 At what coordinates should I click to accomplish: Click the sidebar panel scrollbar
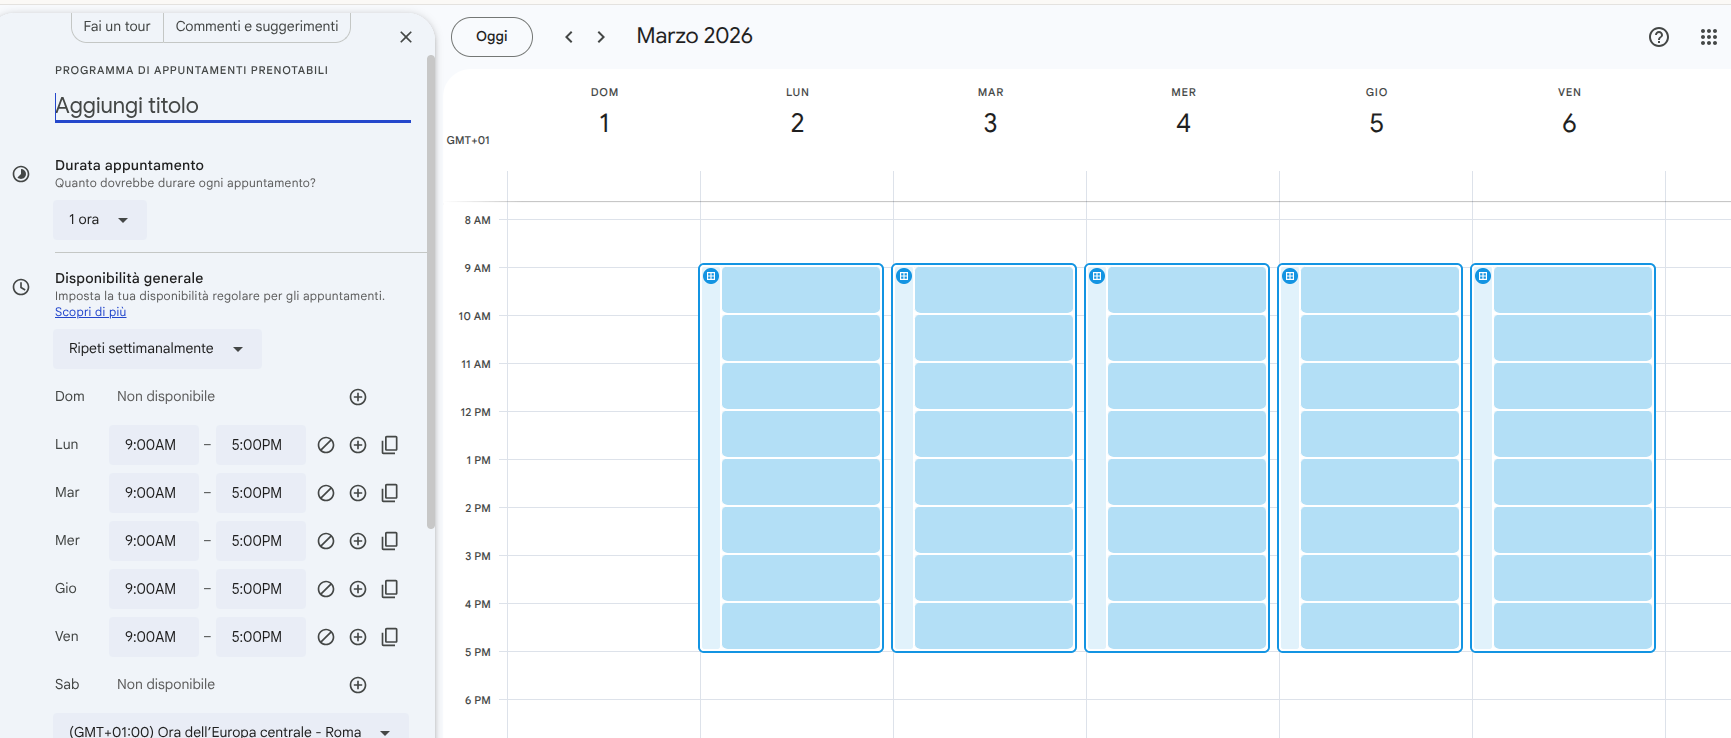point(431,290)
